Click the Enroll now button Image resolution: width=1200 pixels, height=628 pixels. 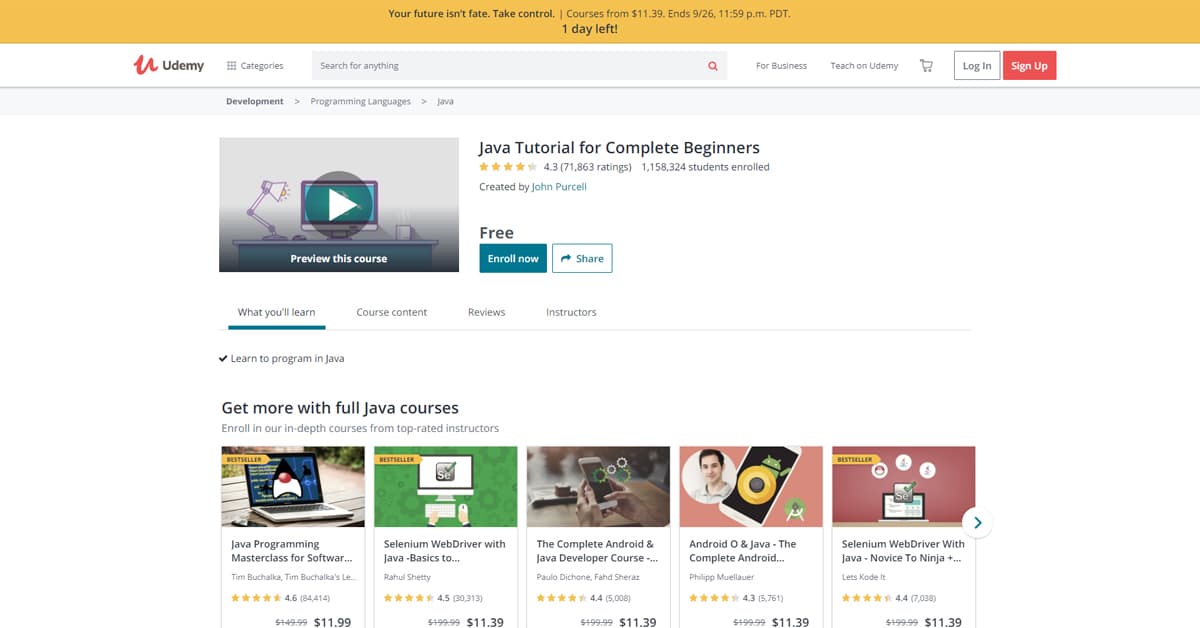pos(512,258)
